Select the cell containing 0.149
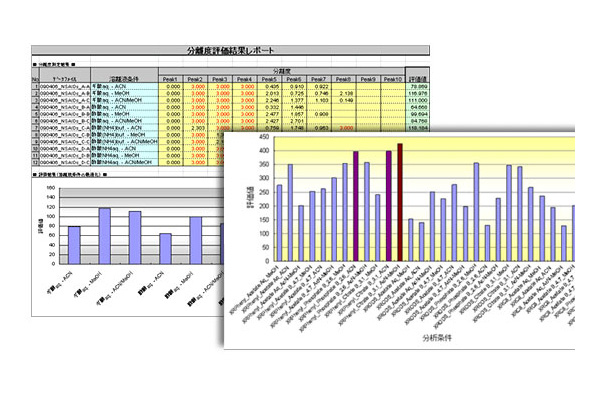 pyautogui.click(x=346, y=100)
